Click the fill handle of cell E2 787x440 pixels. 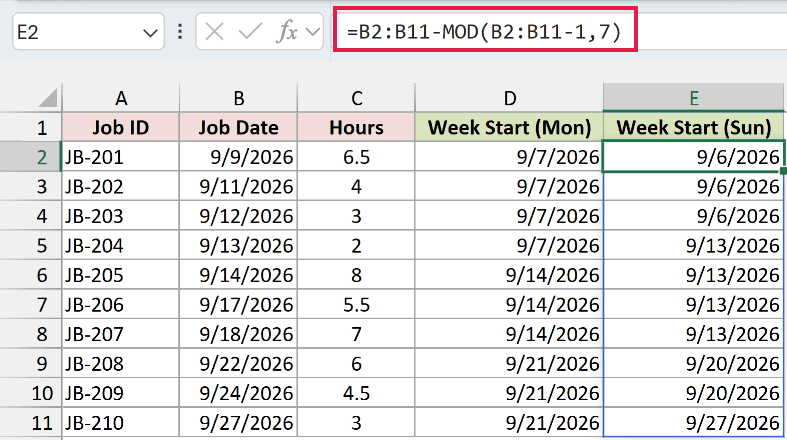(783, 171)
